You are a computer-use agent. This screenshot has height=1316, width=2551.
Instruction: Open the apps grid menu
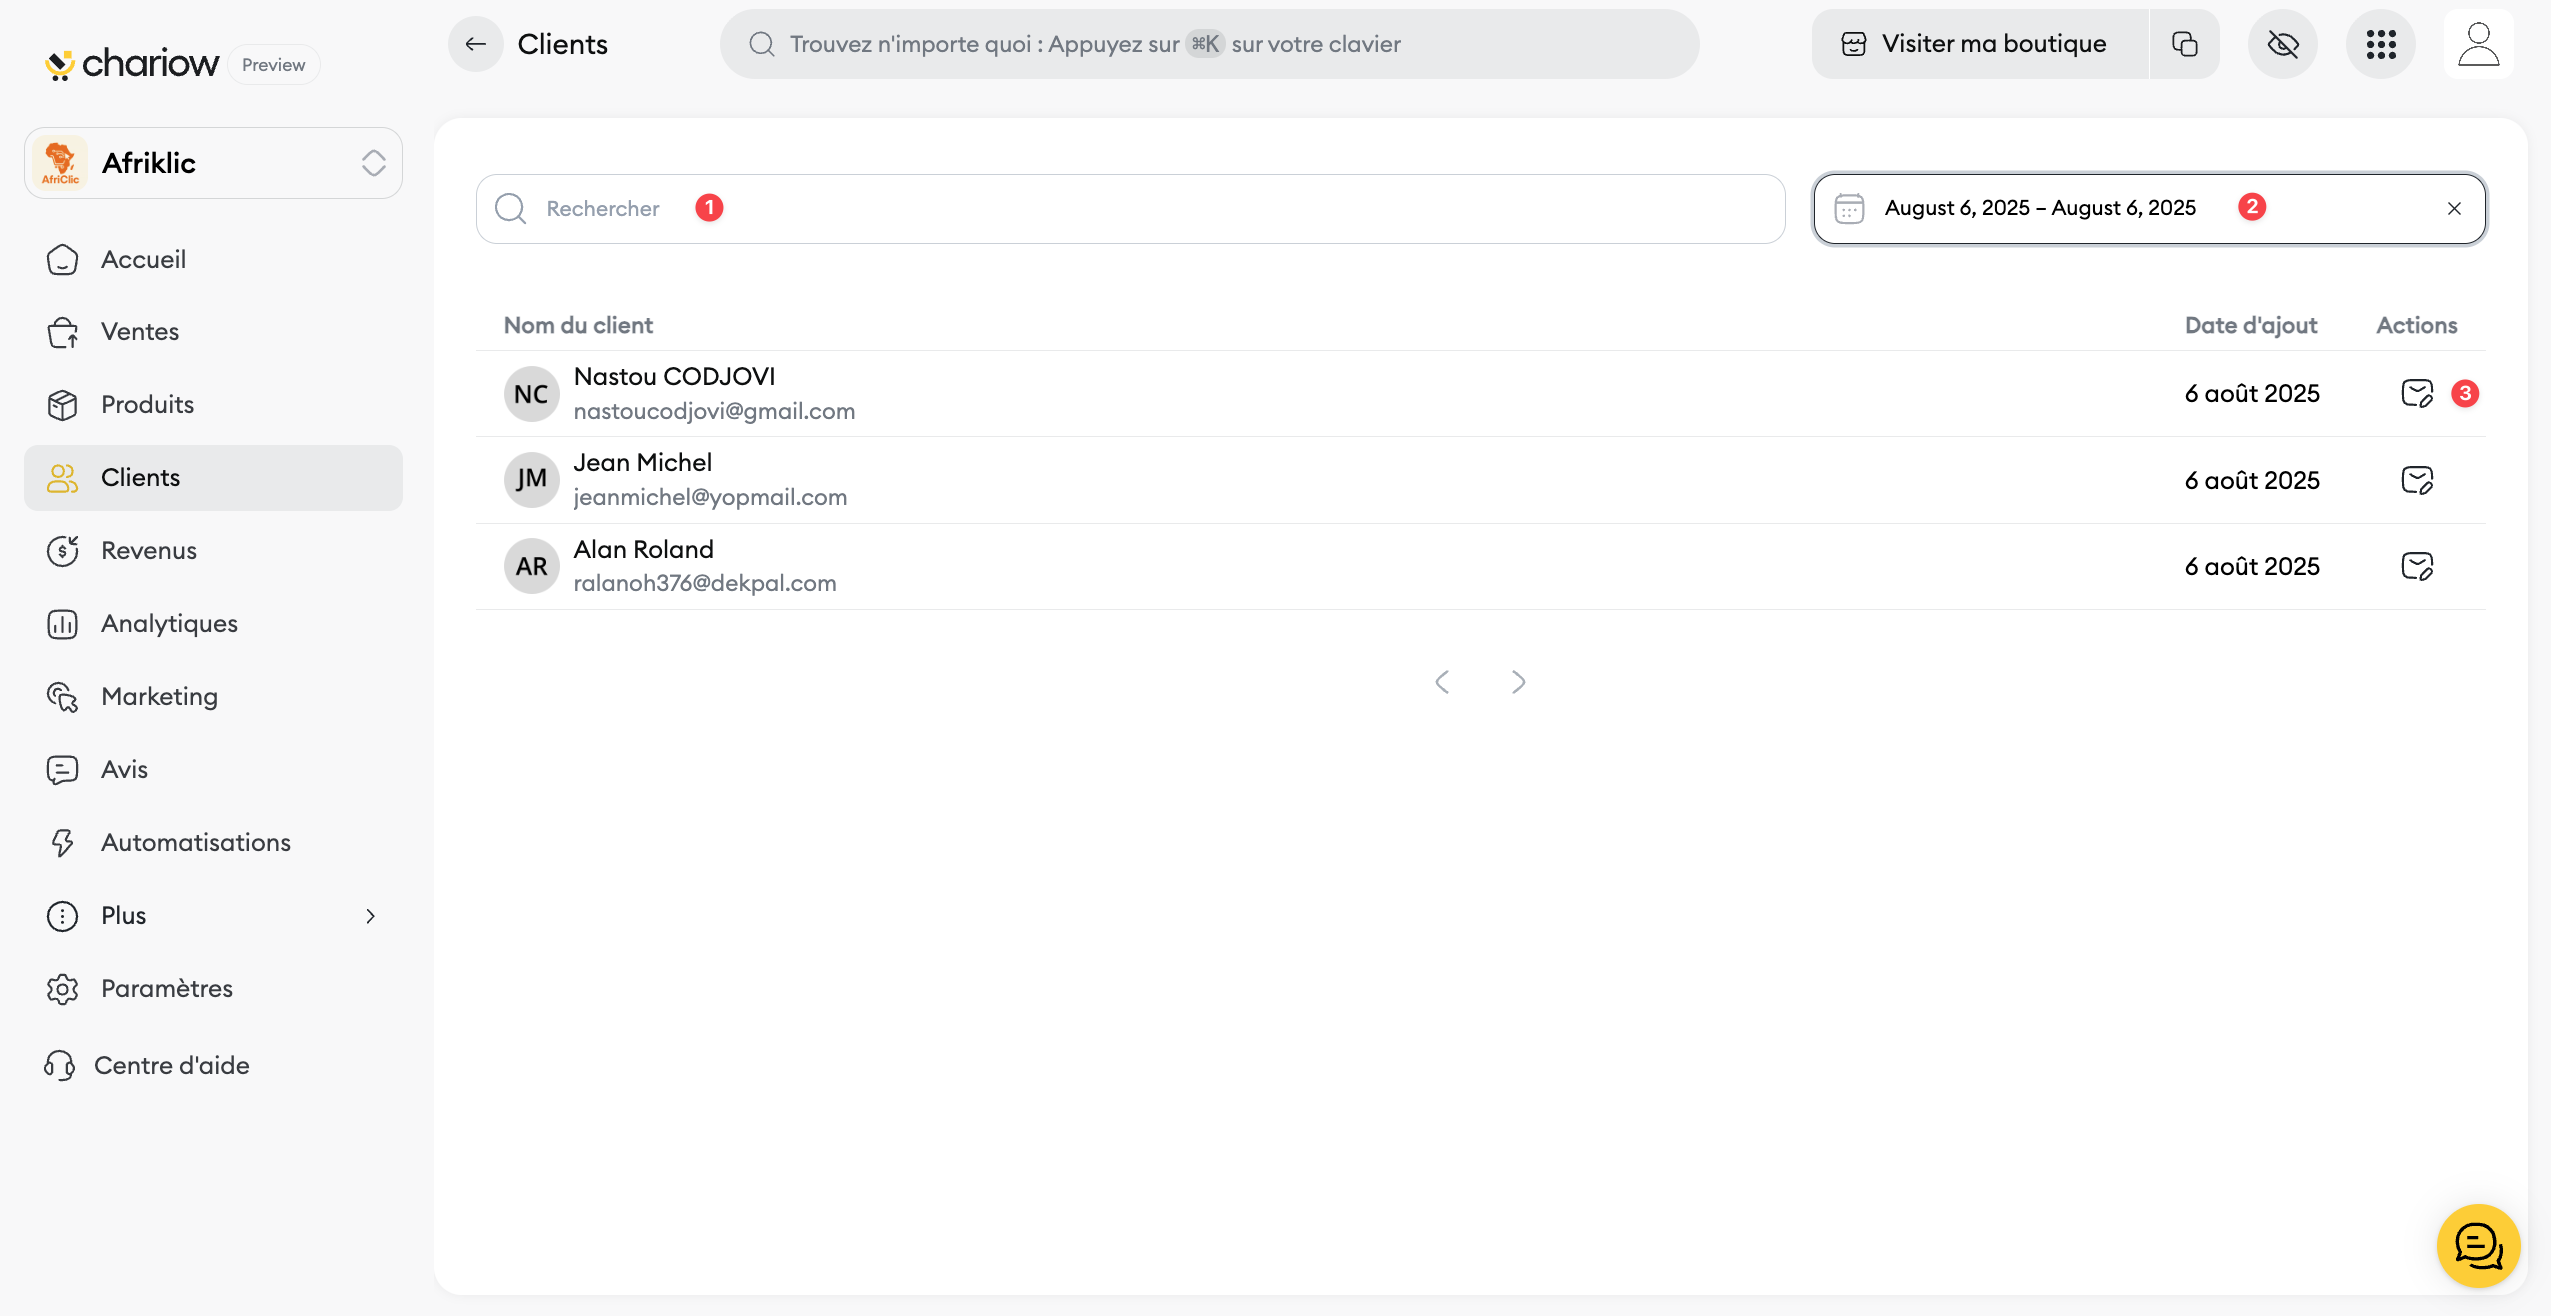tap(2380, 44)
